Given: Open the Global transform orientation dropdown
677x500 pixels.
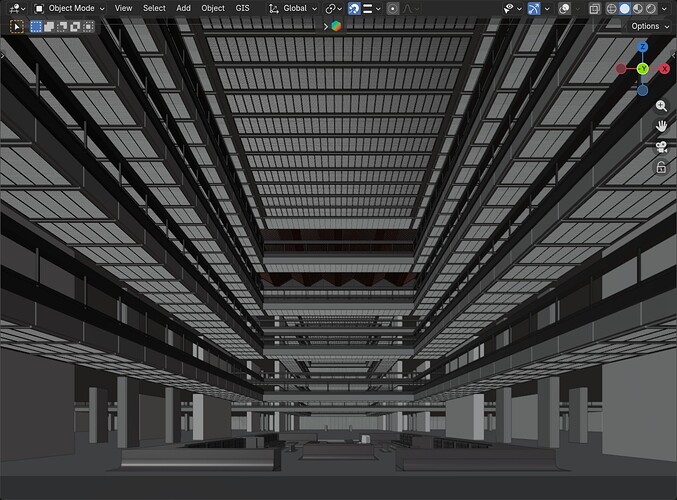Looking at the screenshot, I should 293,8.
